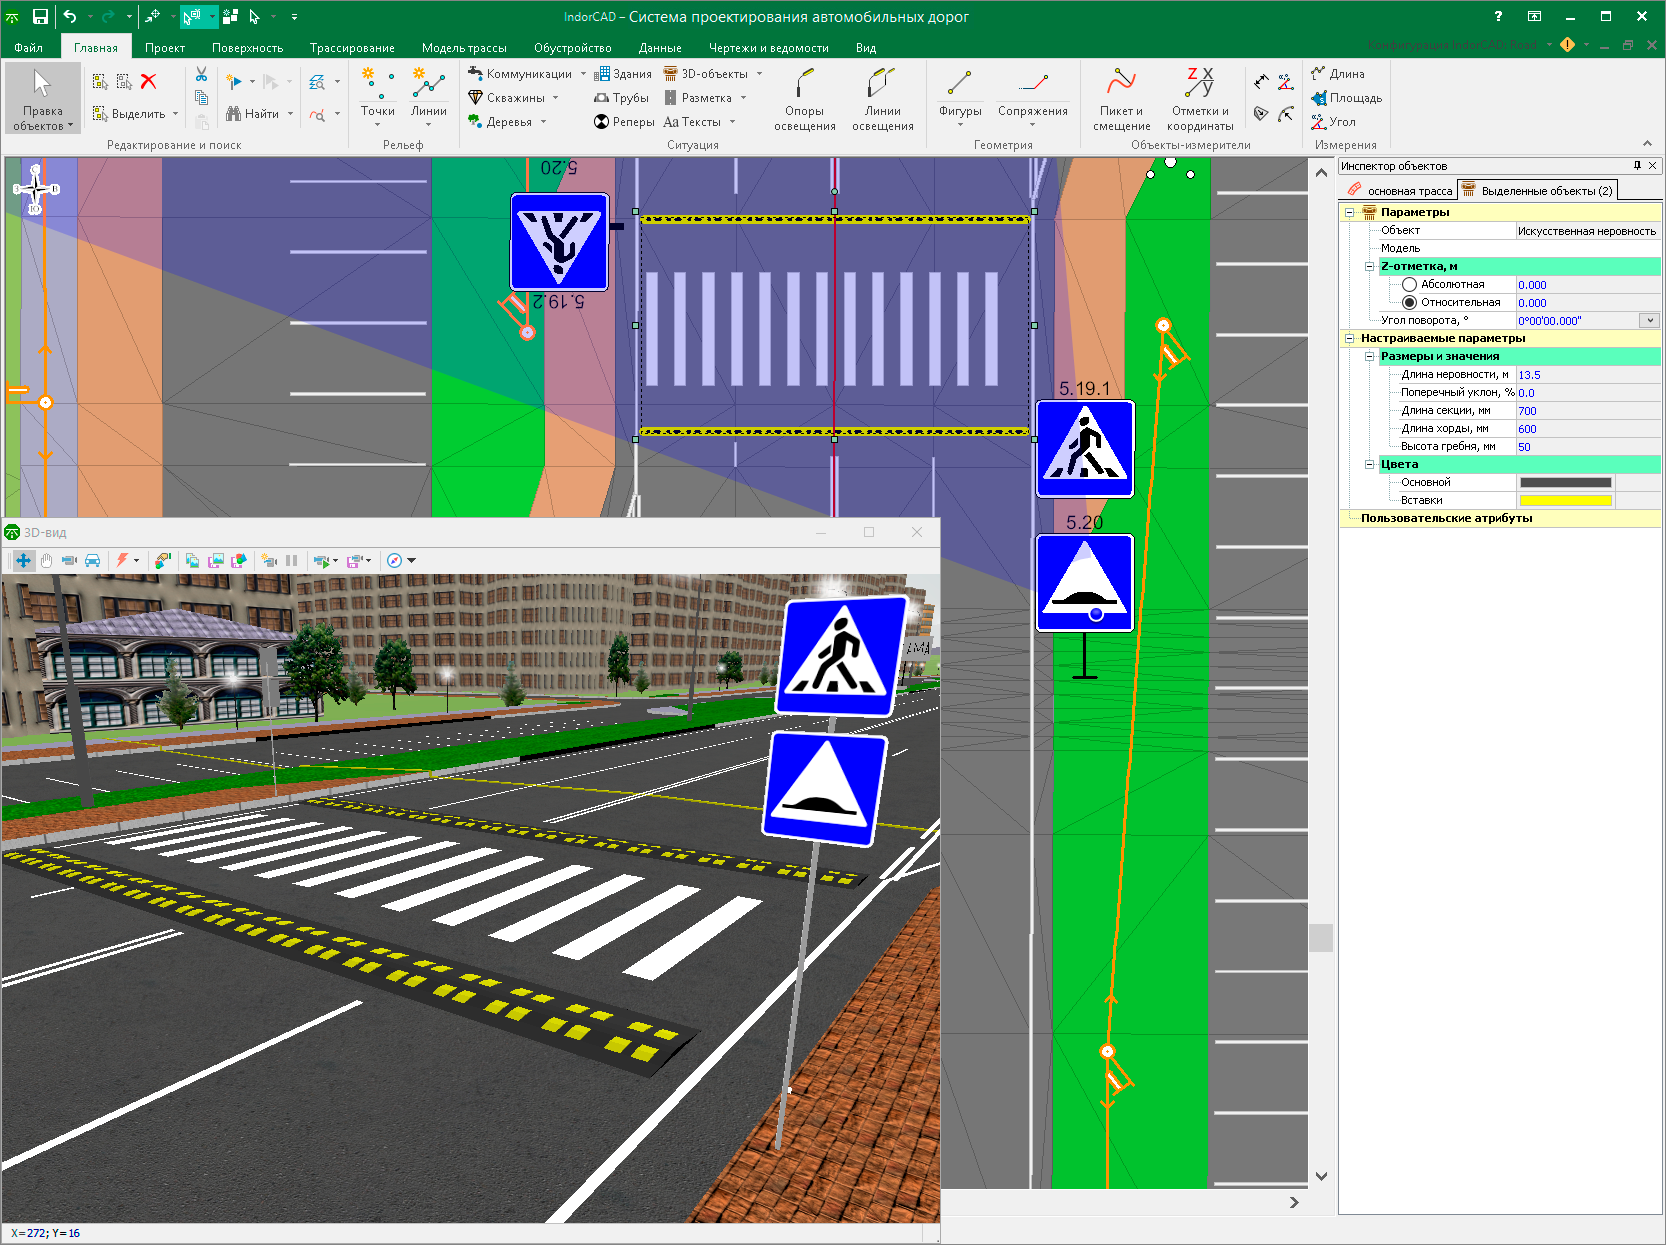Click the 'Отметки и координаты' tool
Screen dimensions: 1666x1245
(1200, 98)
